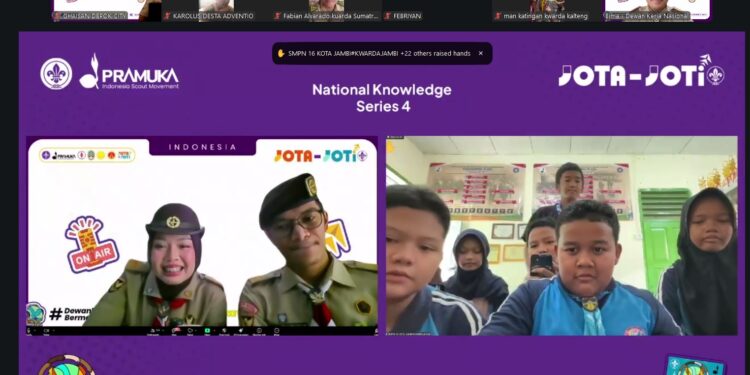This screenshot has height=375, width=750.
Task: Select the hosts' video feed with Indonesia banner
Action: point(202,235)
